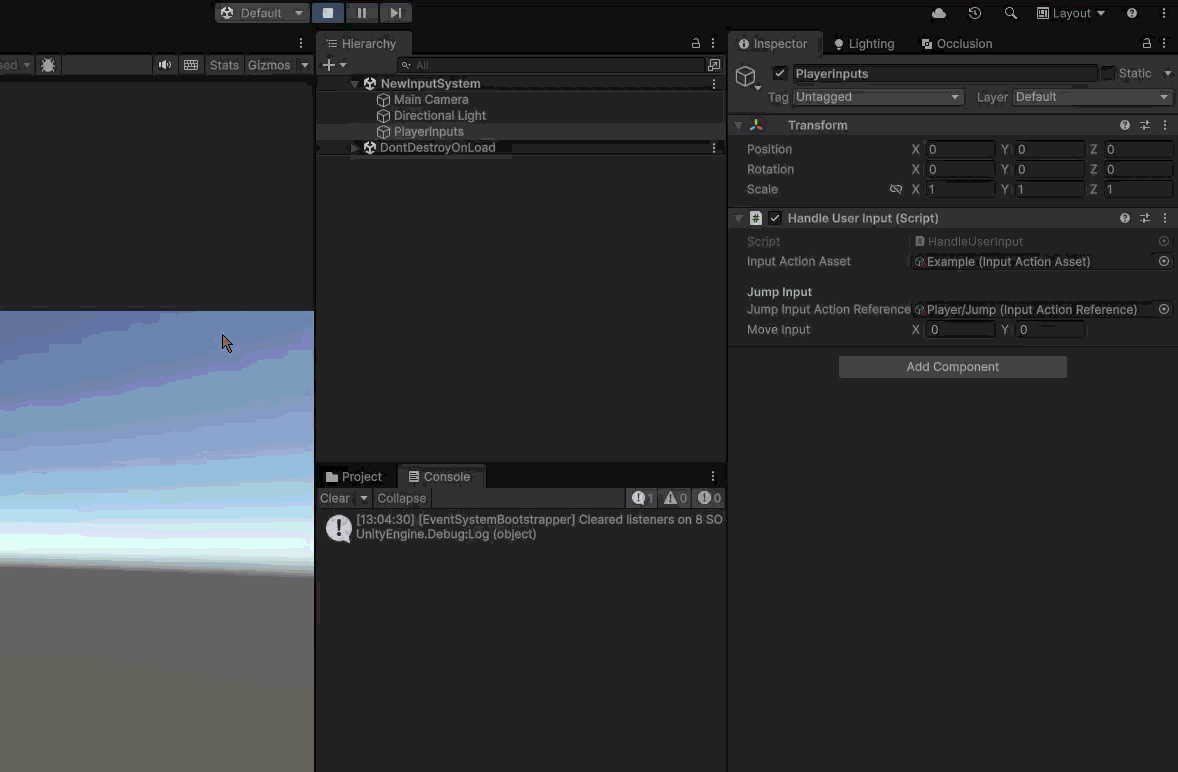Image resolution: width=1178 pixels, height=772 pixels.
Task: Open the Gizmos dropdown arrow
Action: [x=304, y=65]
